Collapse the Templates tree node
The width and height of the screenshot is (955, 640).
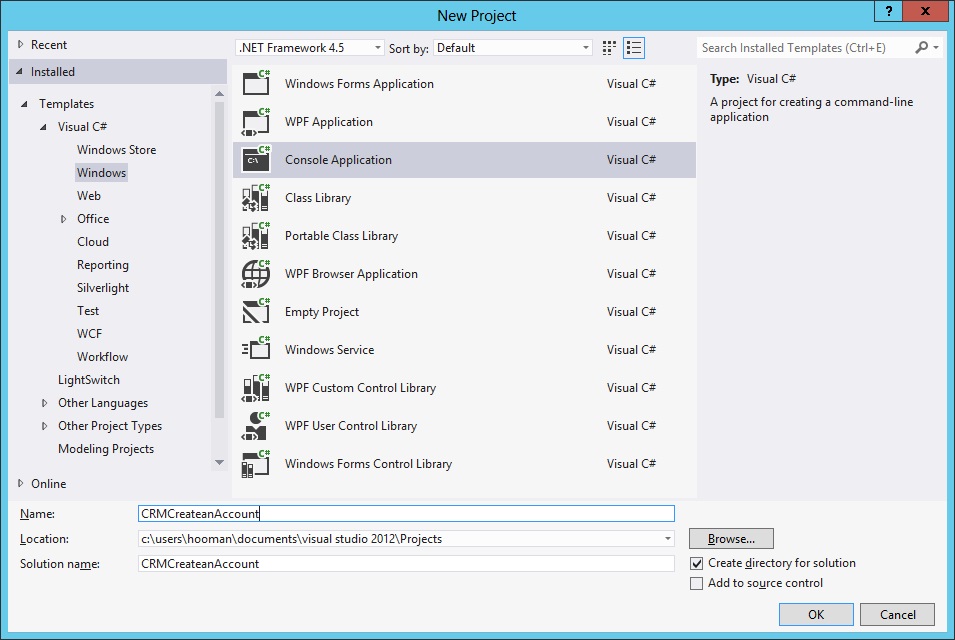(24, 104)
